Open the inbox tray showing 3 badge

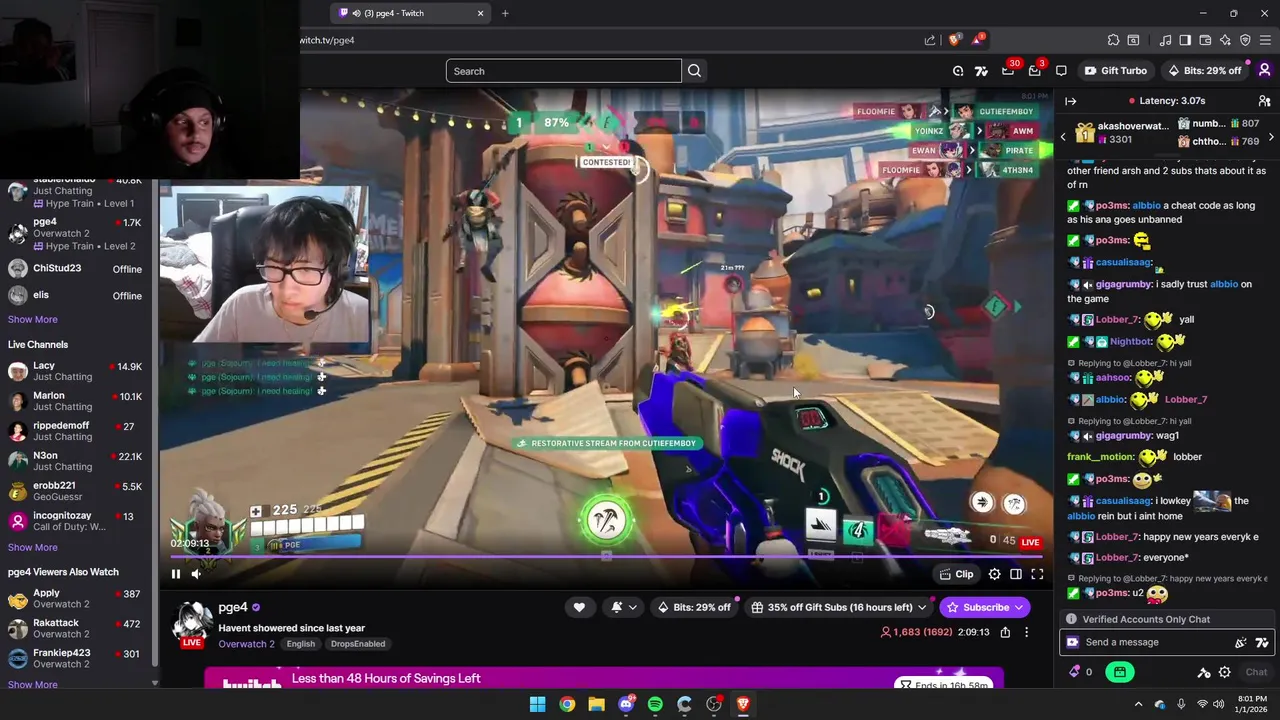click(1035, 70)
